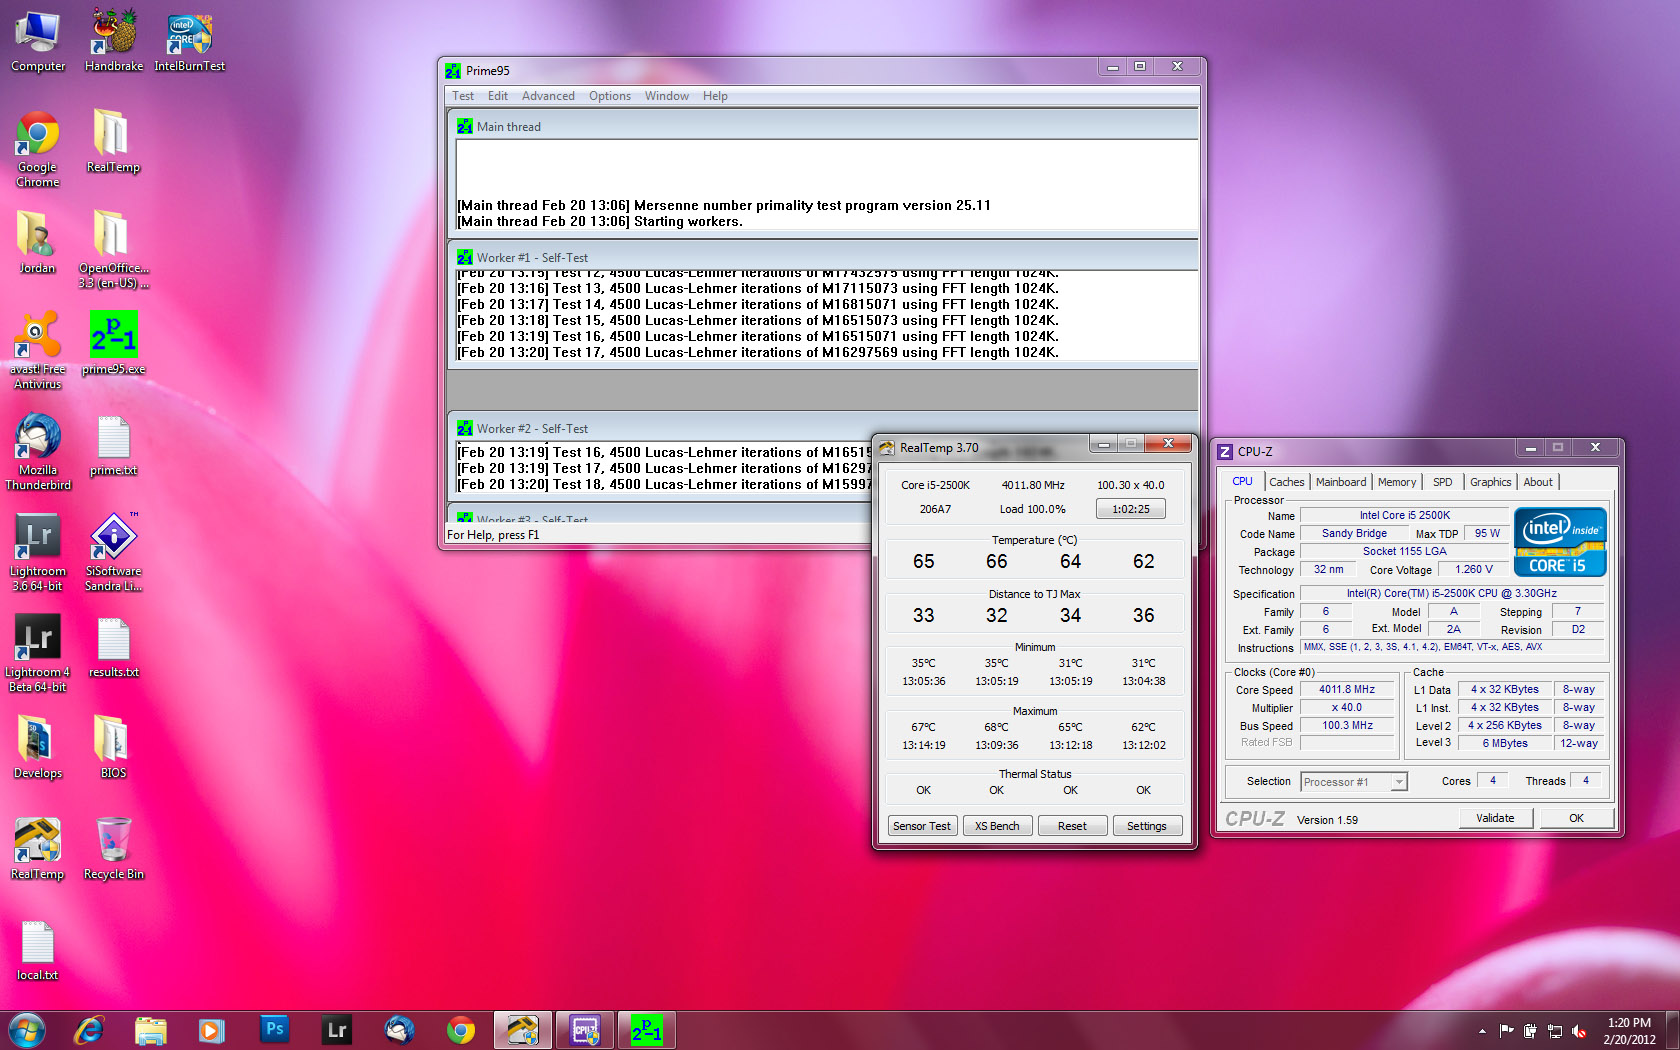This screenshot has height=1050, width=1680.
Task: Click the Lightroom taskbar icon
Action: tap(337, 1029)
